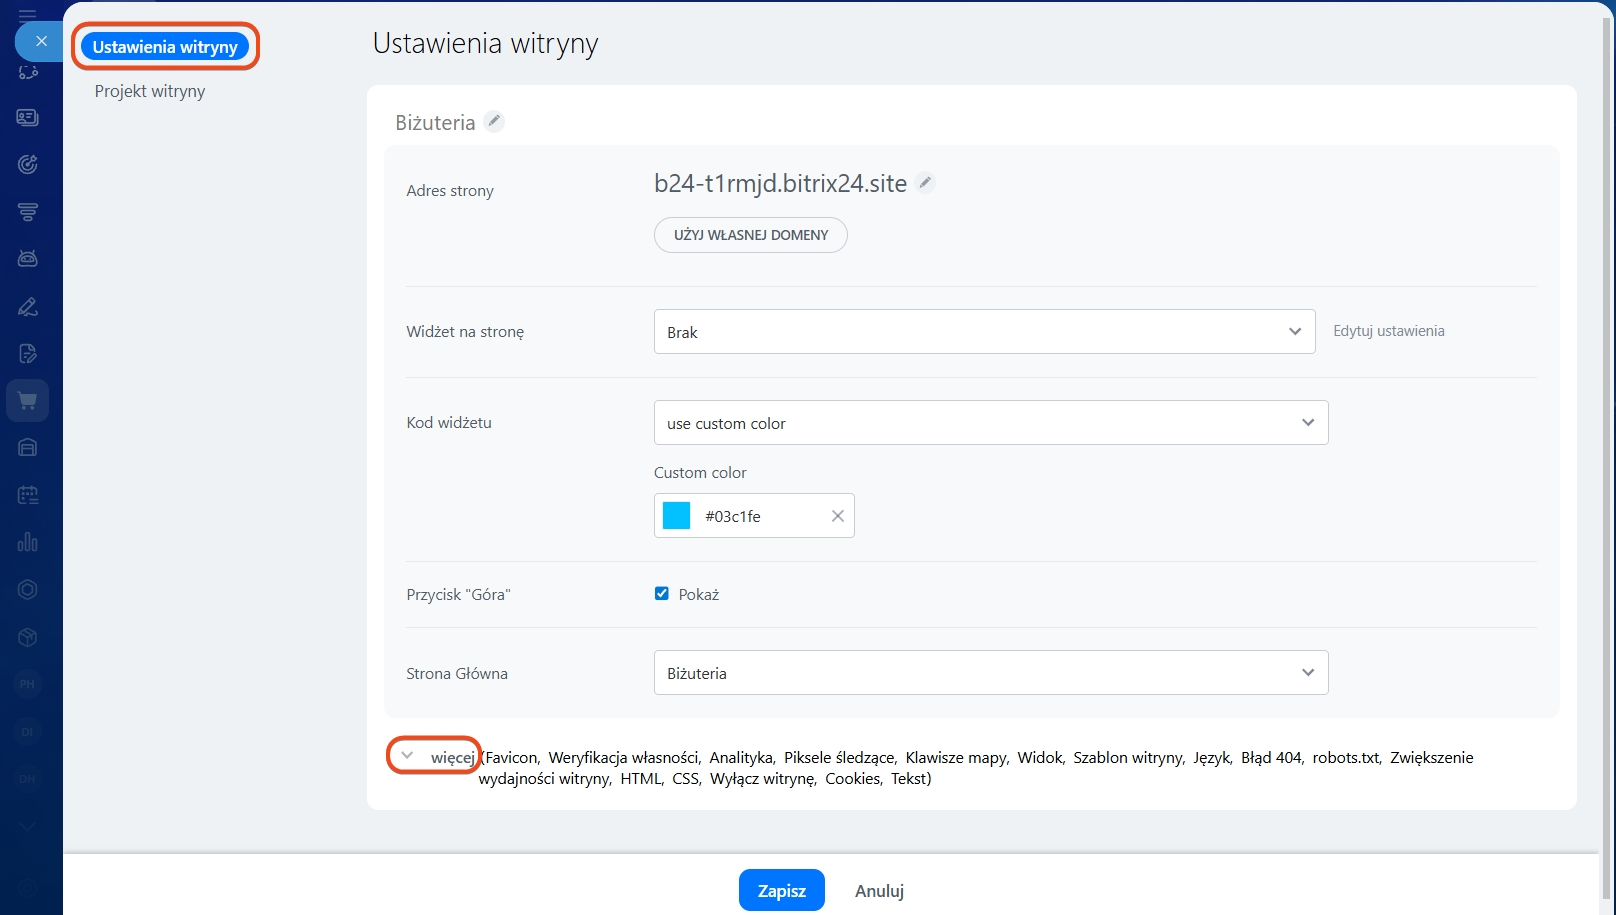Open the Kod widżetu color mode dropdown
Screen dimensions: 1616x915
click(x=990, y=423)
